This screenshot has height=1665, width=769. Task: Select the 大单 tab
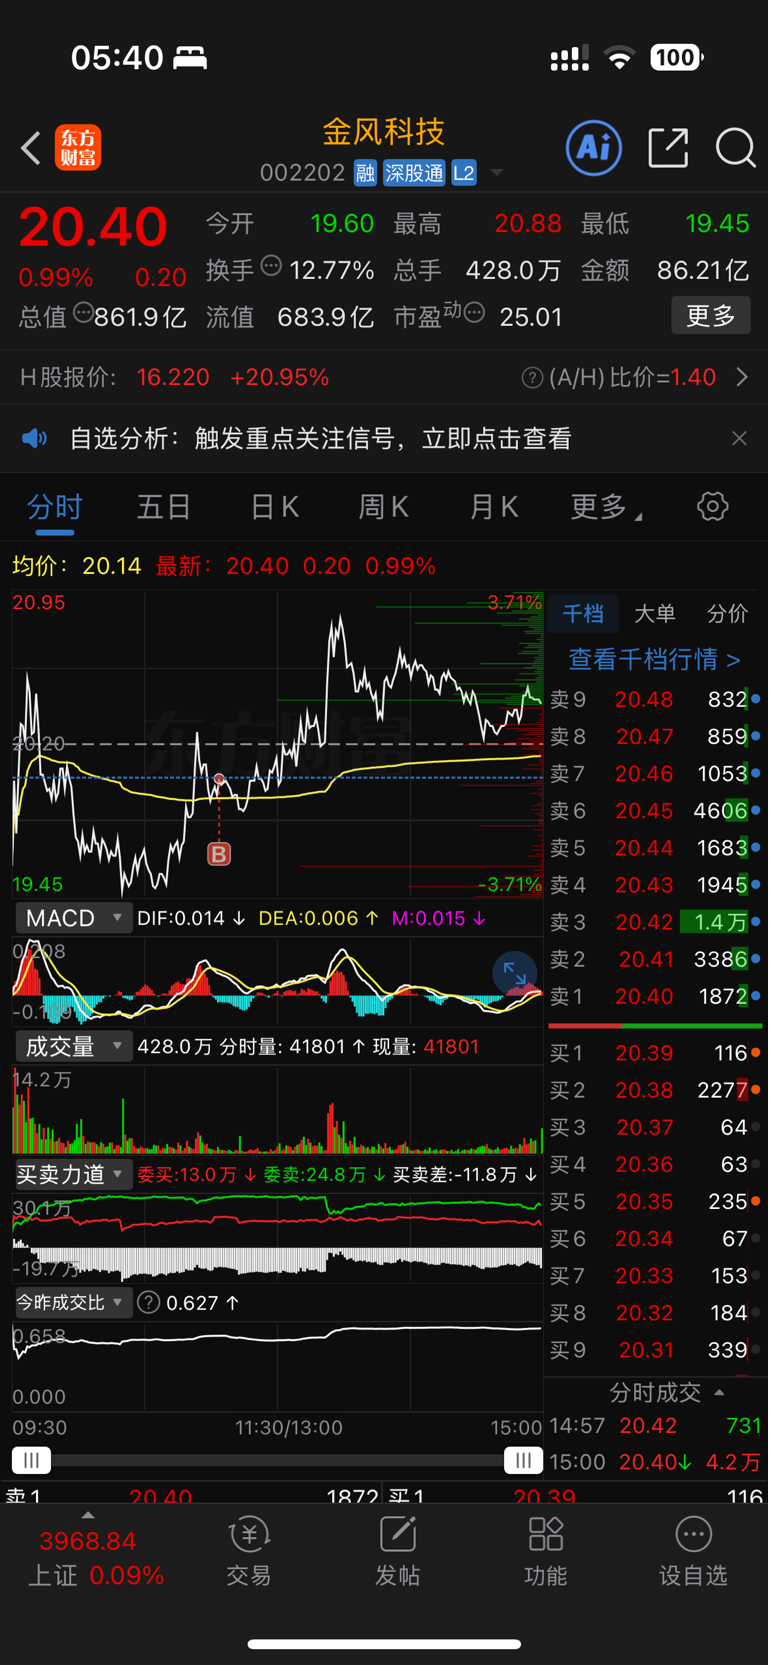coord(655,613)
